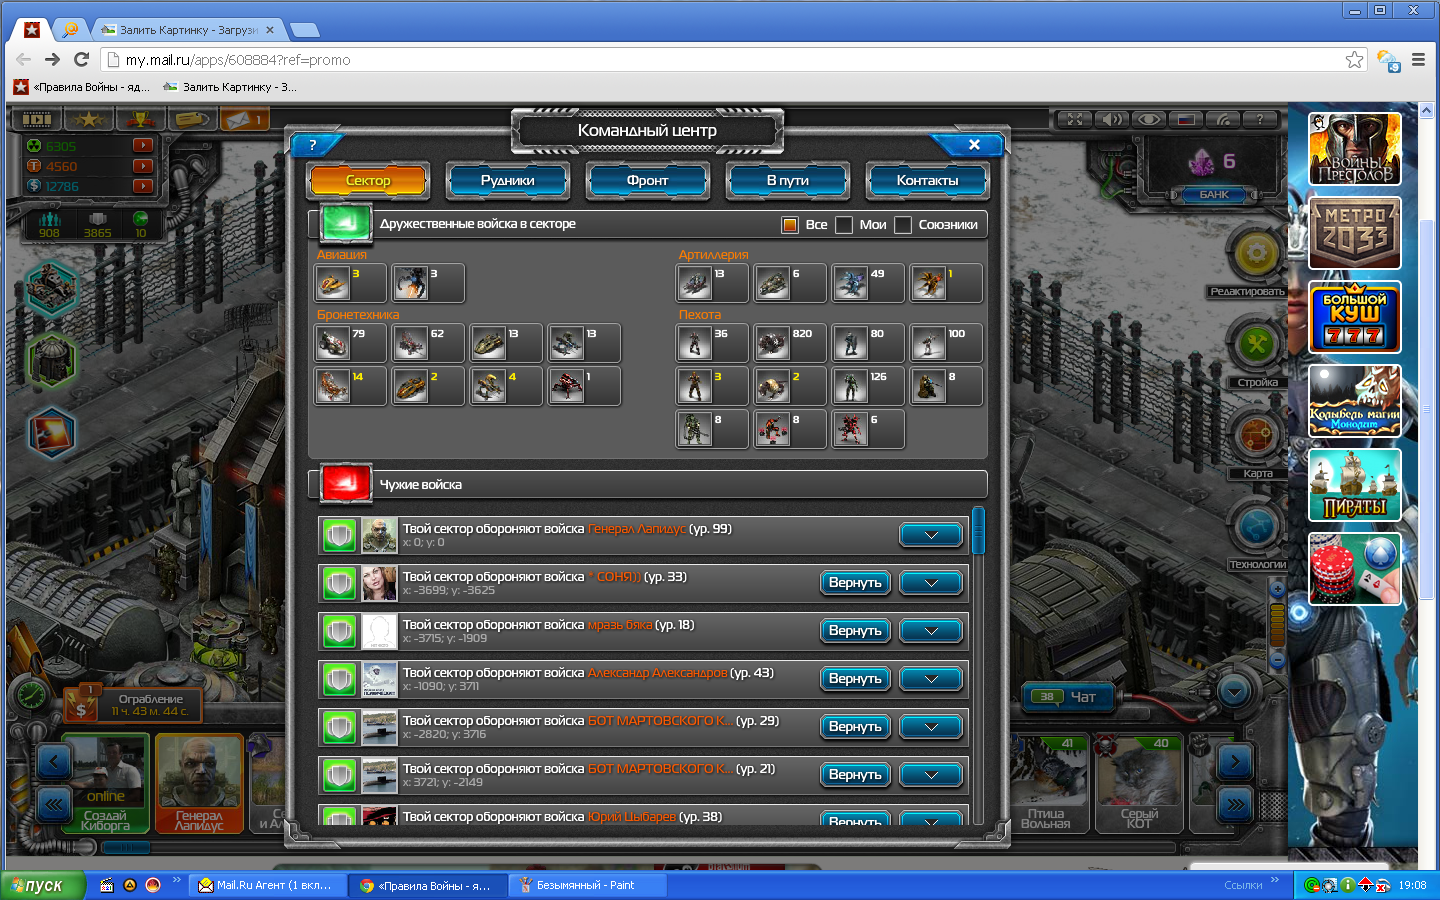Select the armor unit with count 79
The image size is (1440, 900).
click(350, 343)
